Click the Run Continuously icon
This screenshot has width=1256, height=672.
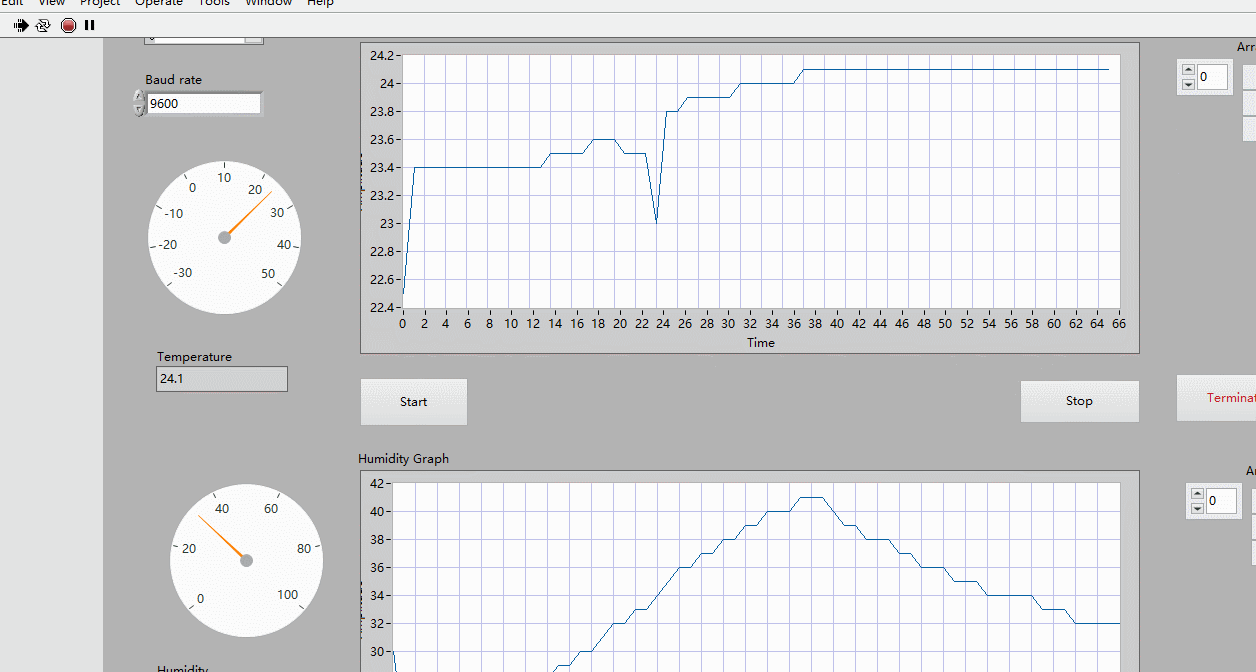(x=43, y=26)
